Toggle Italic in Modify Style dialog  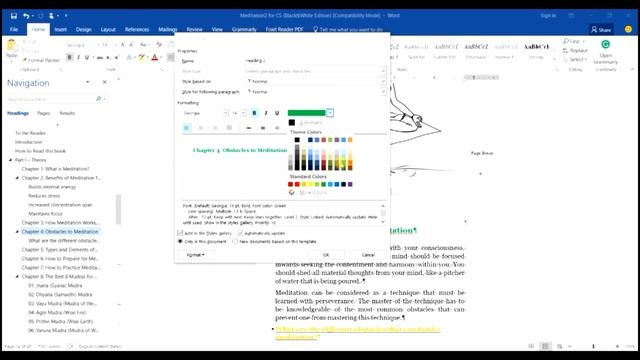(266, 113)
